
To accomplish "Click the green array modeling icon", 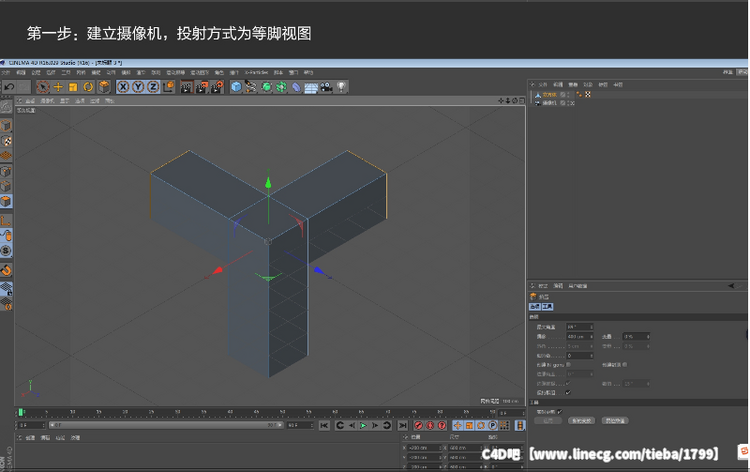I will click(x=281, y=87).
